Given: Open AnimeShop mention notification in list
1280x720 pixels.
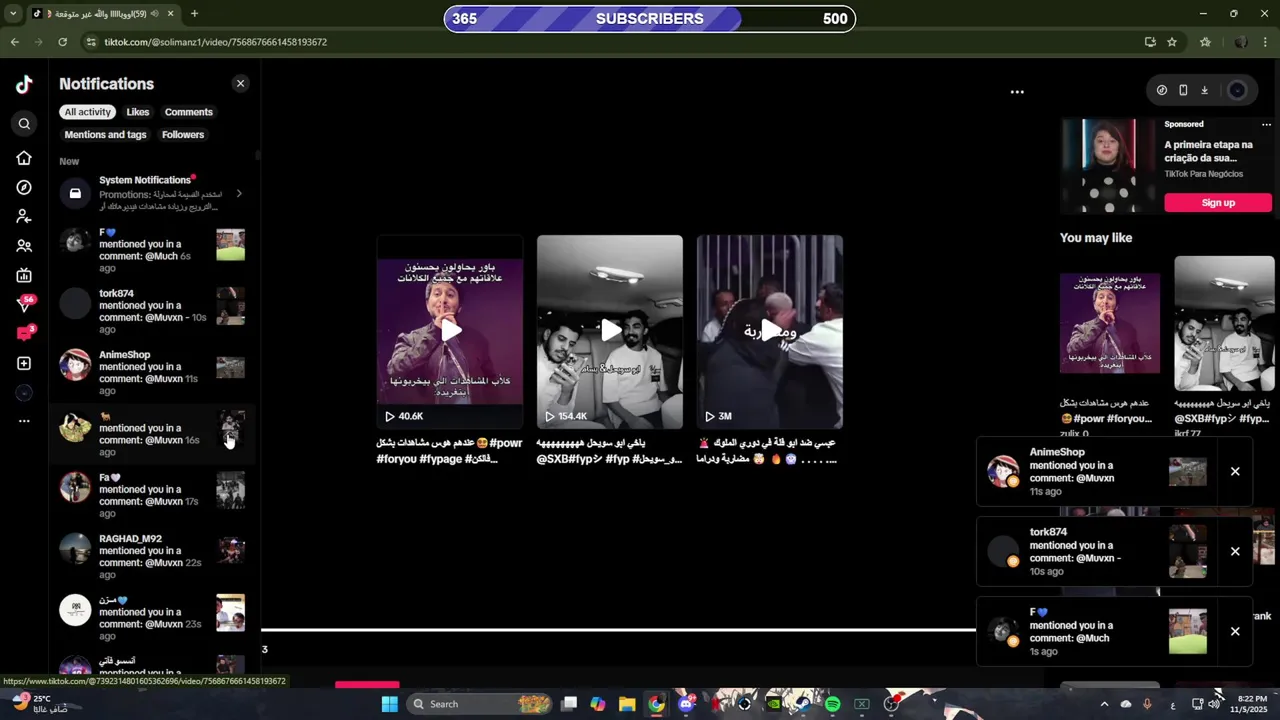Looking at the screenshot, I should click(152, 372).
